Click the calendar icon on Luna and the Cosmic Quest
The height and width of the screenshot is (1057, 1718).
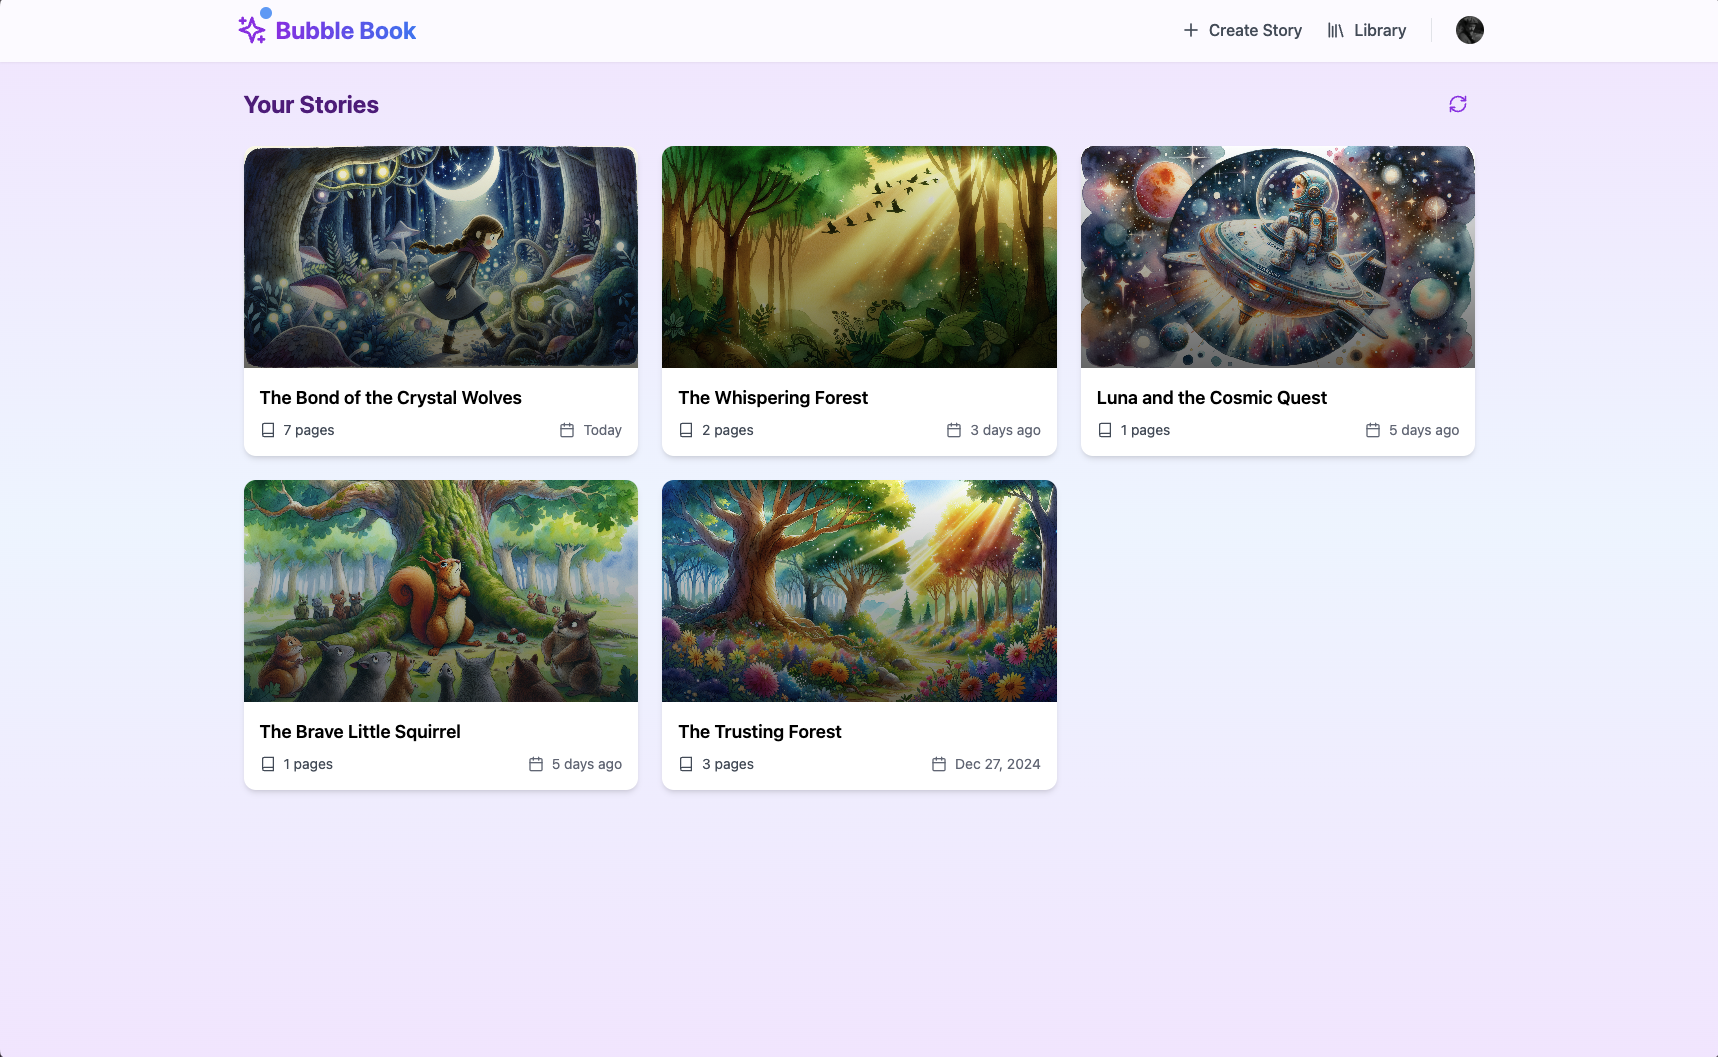(1373, 430)
